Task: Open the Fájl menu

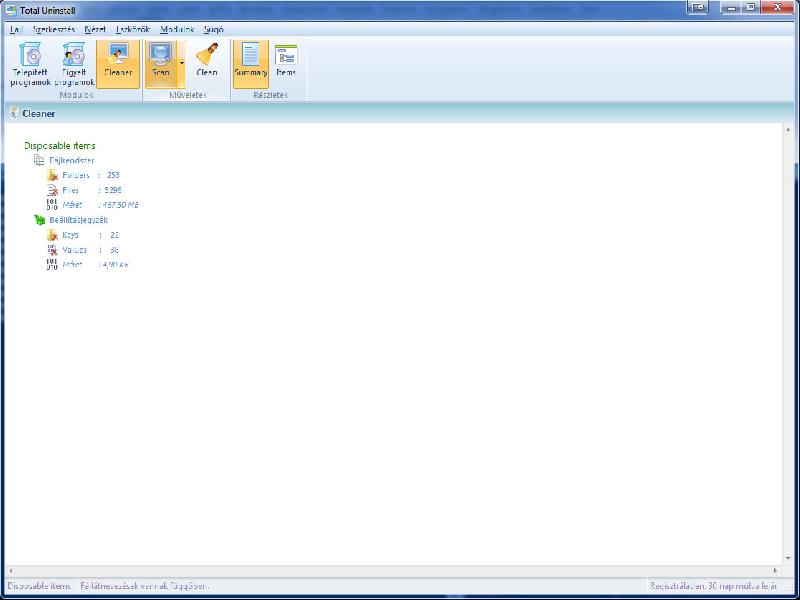Action: (x=17, y=30)
